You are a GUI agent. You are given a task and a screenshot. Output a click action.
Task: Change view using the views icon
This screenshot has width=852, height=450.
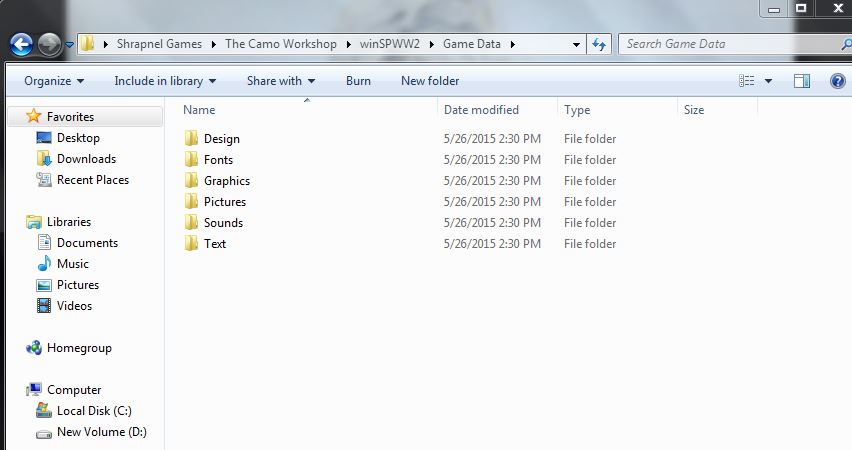pyautogui.click(x=746, y=81)
